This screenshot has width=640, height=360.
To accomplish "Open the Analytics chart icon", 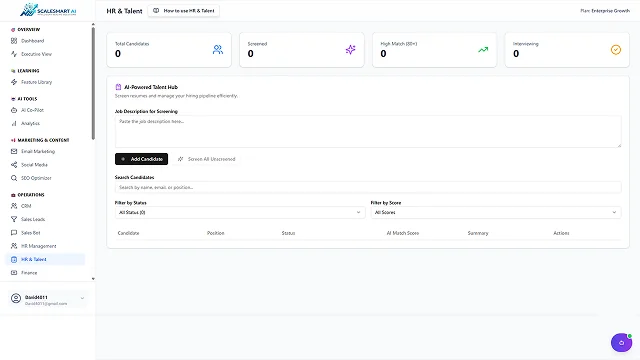I will pyautogui.click(x=14, y=123).
